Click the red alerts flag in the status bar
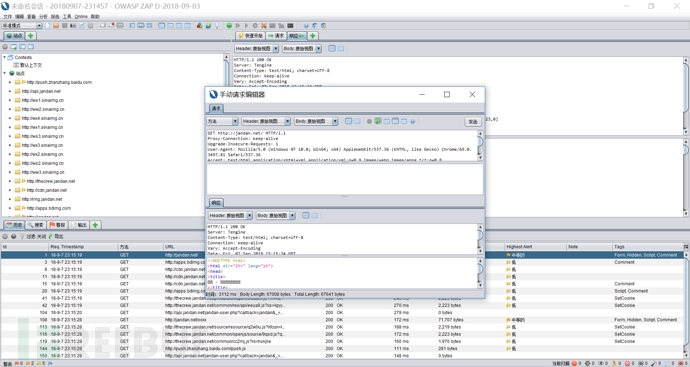 pyautogui.click(x=17, y=363)
